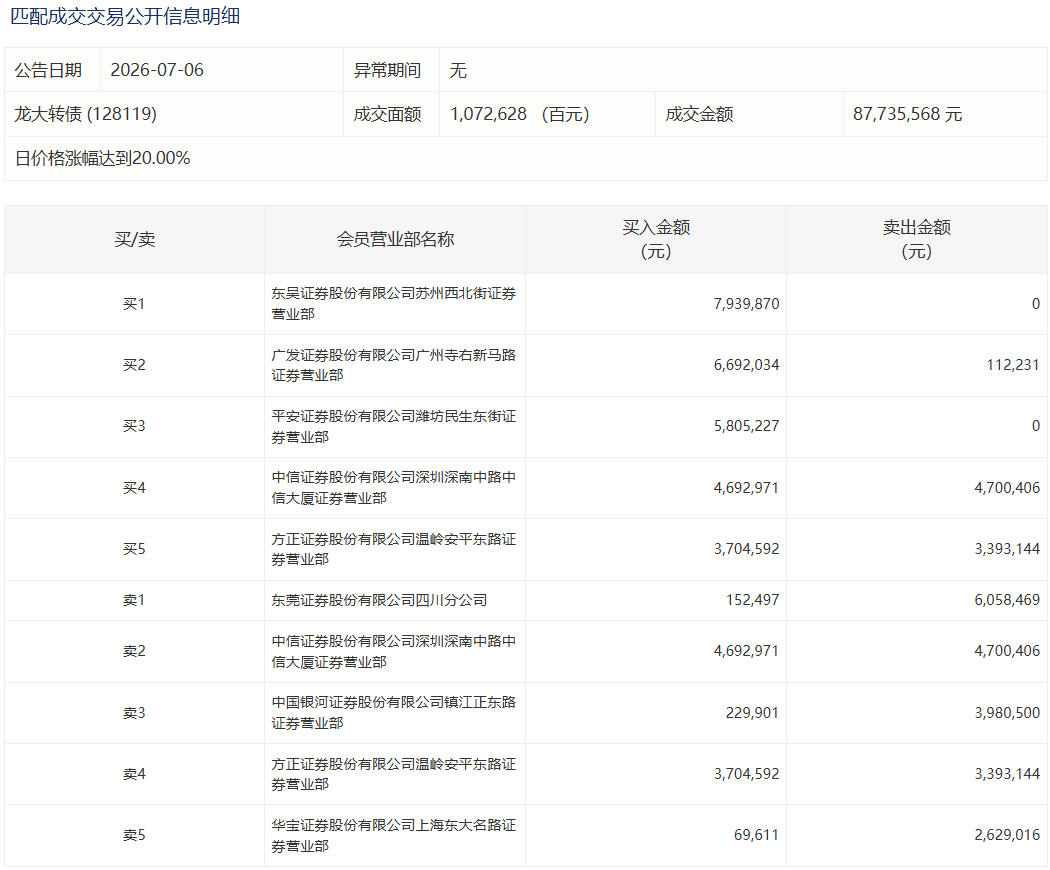The width and height of the screenshot is (1050, 870).
Task: Click the 会员营业部名称 column header
Action: coord(395,239)
